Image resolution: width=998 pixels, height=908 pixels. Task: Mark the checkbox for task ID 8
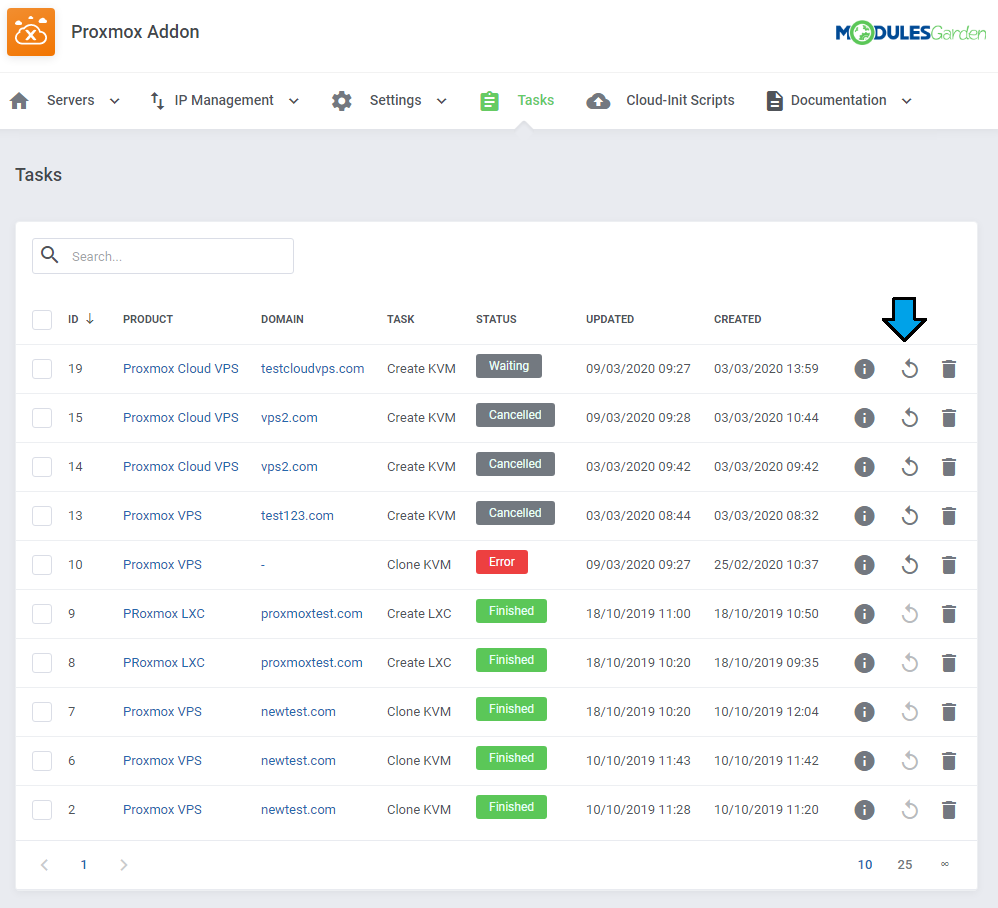42,663
